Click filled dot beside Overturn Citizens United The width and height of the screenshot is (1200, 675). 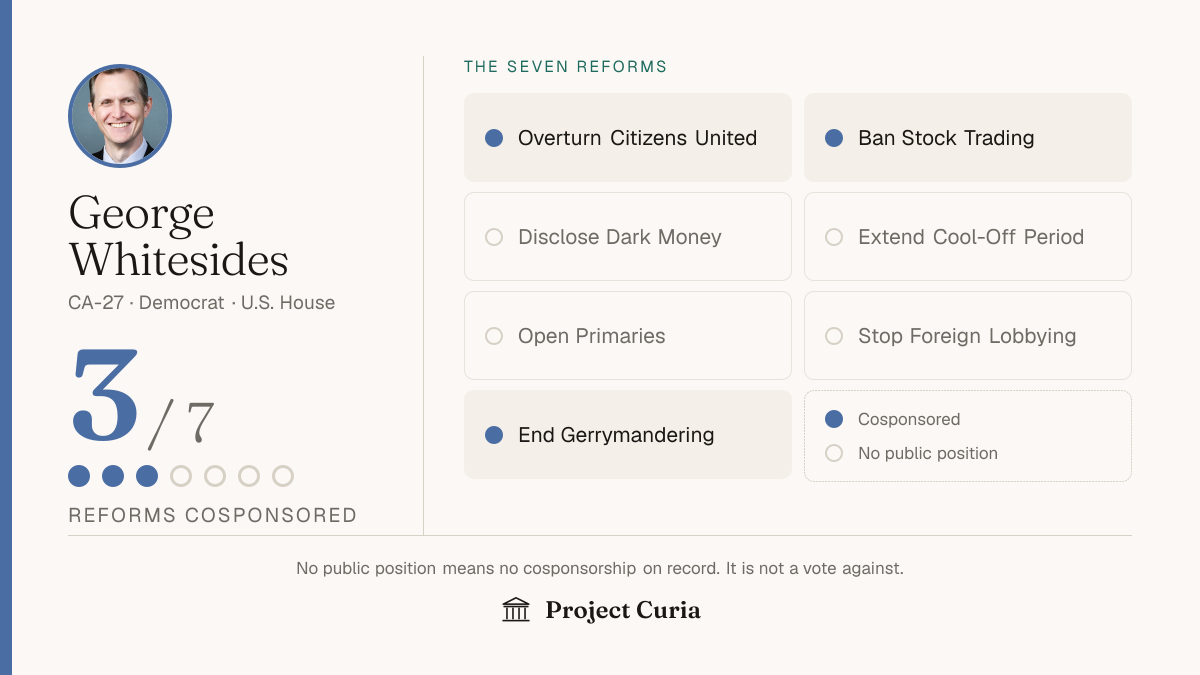494,138
